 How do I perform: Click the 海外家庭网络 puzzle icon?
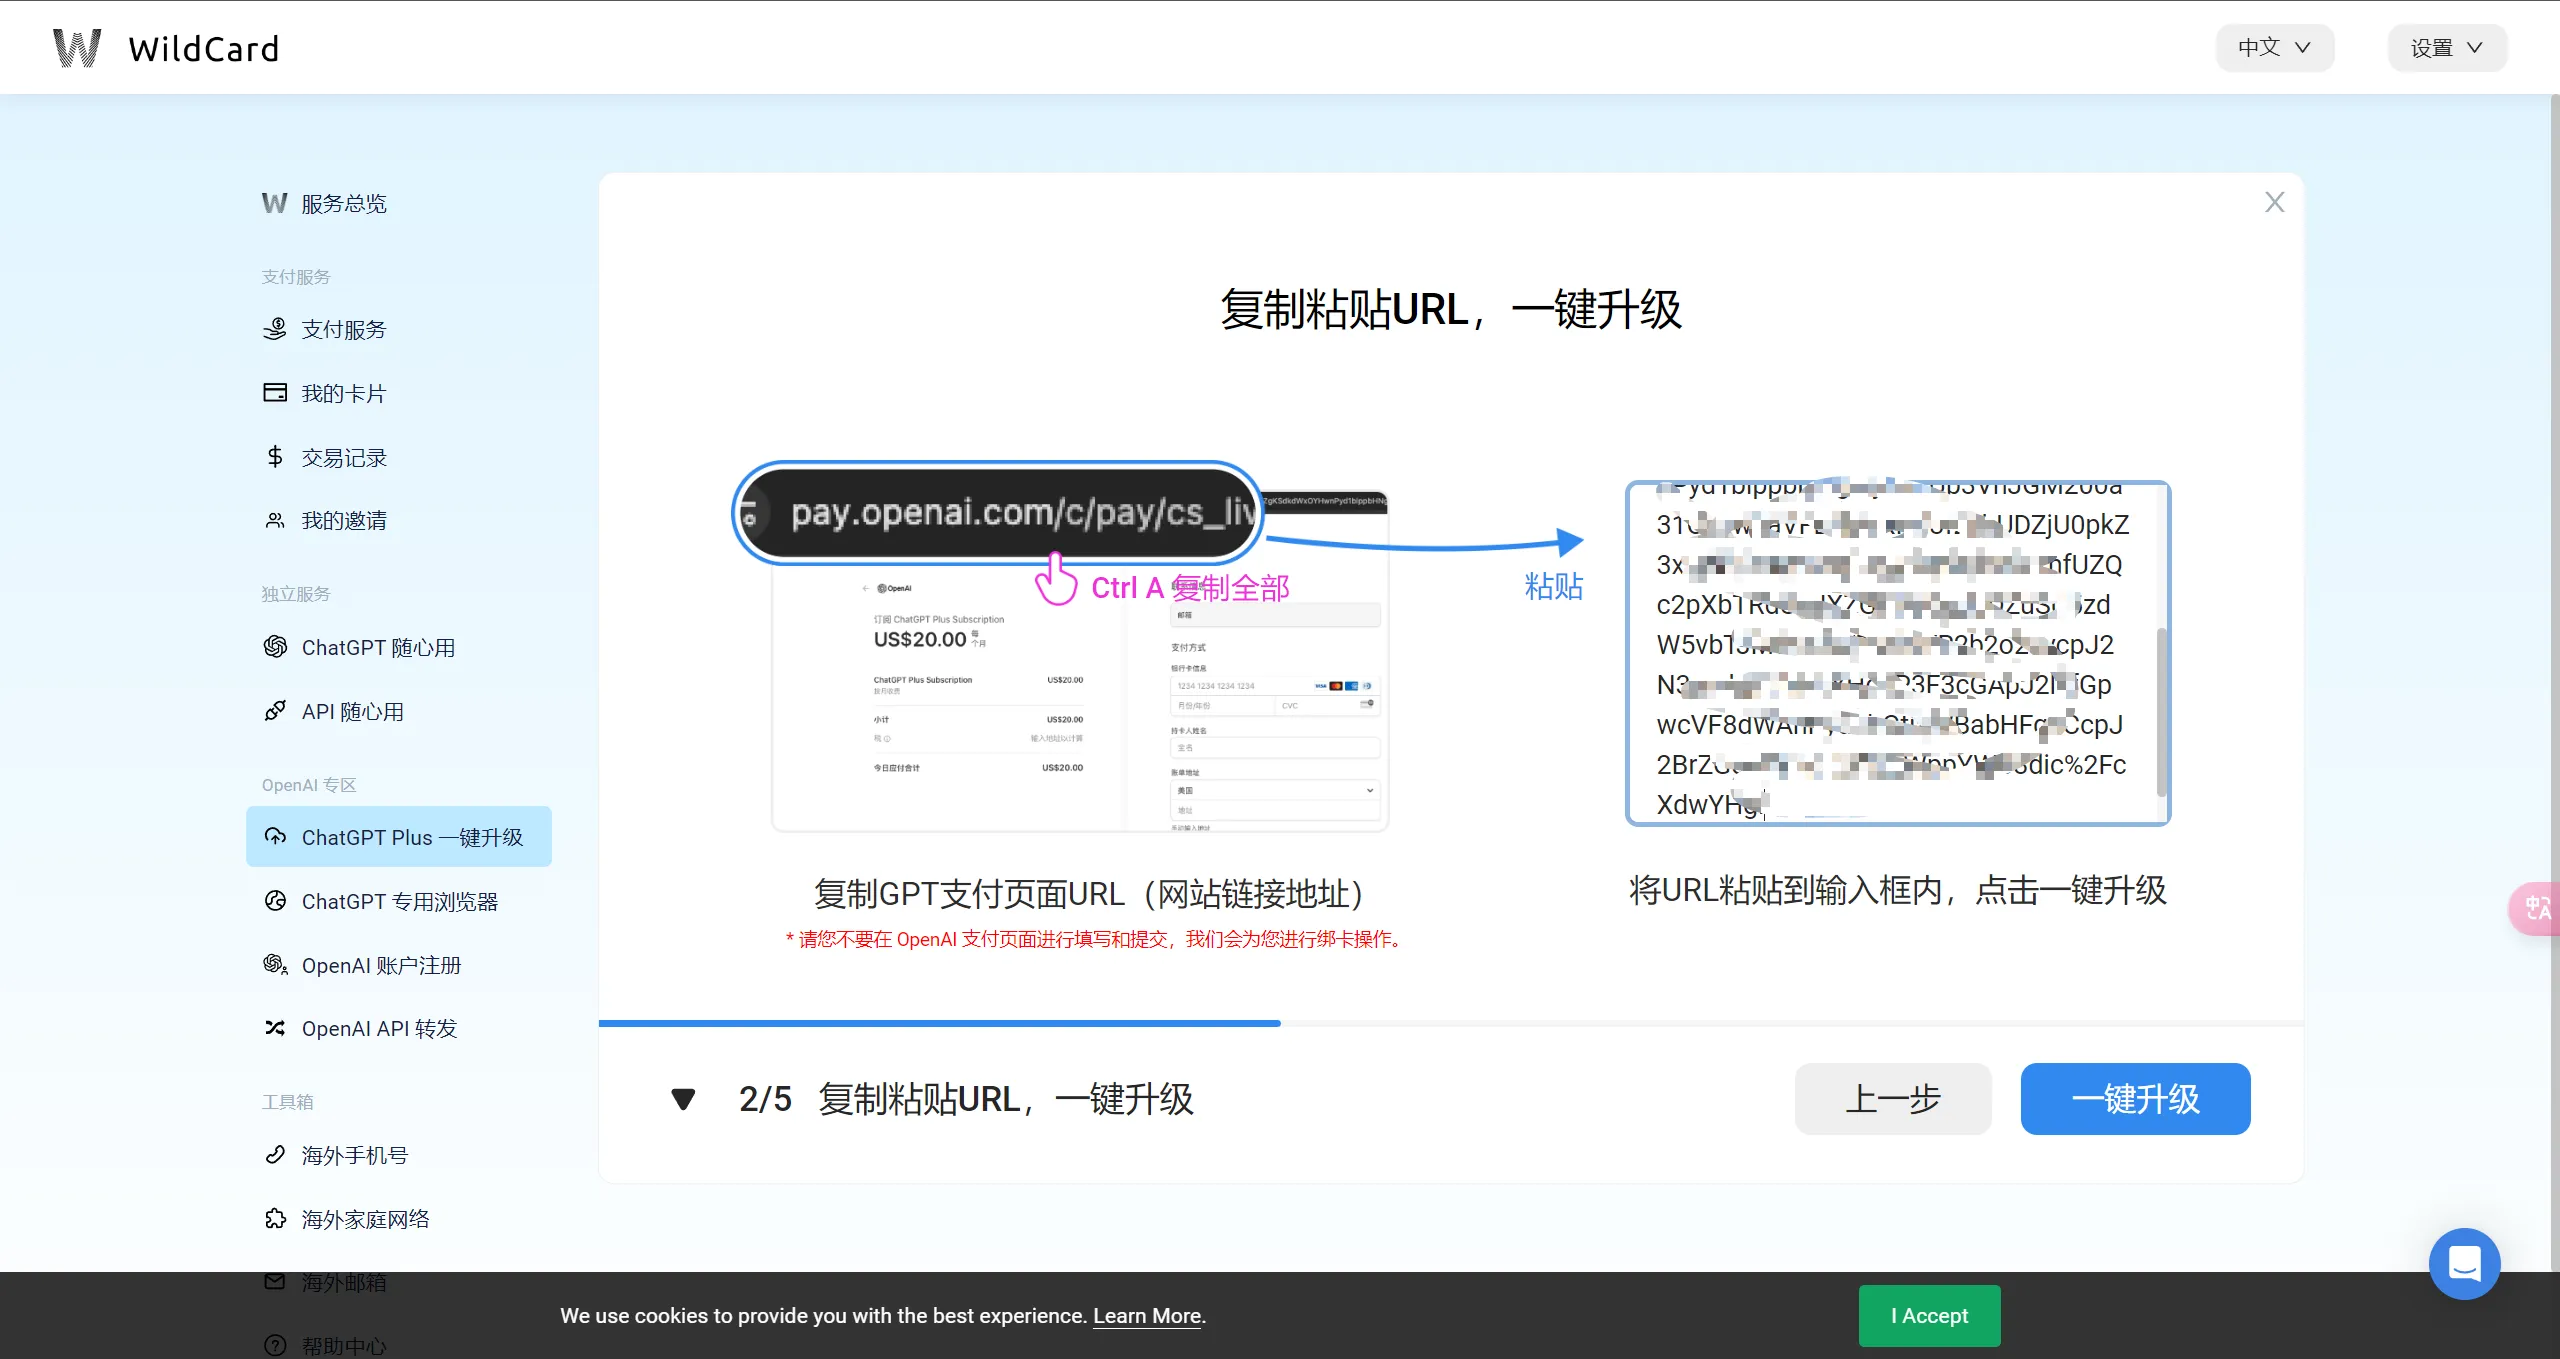coord(275,1219)
